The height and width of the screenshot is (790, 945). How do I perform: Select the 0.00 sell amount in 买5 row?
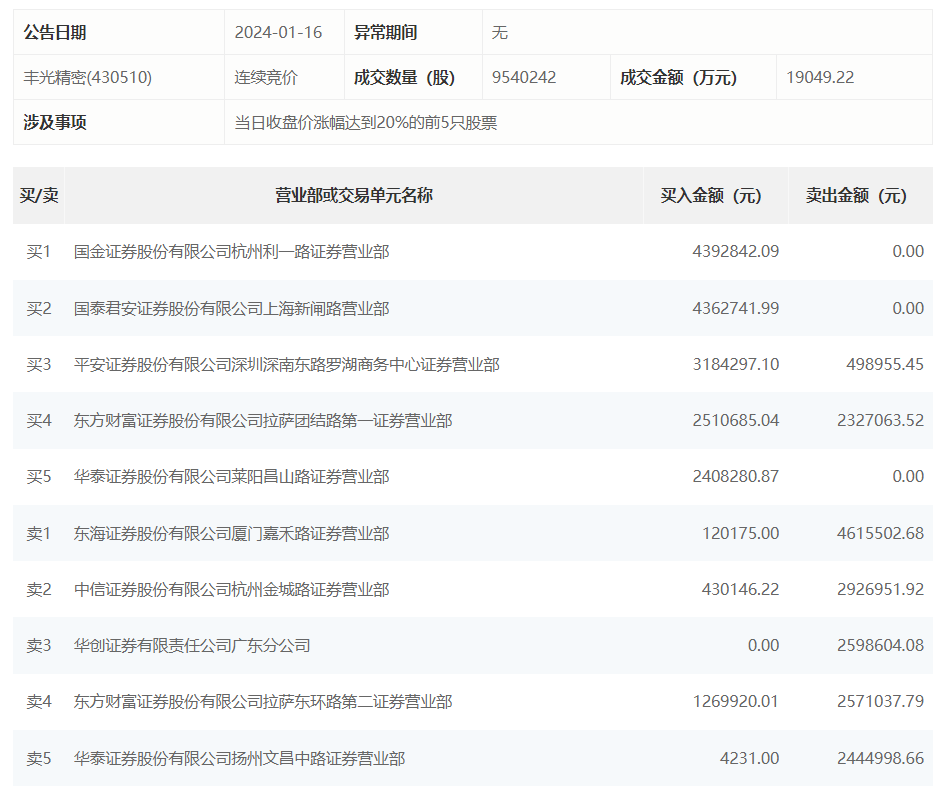908,477
